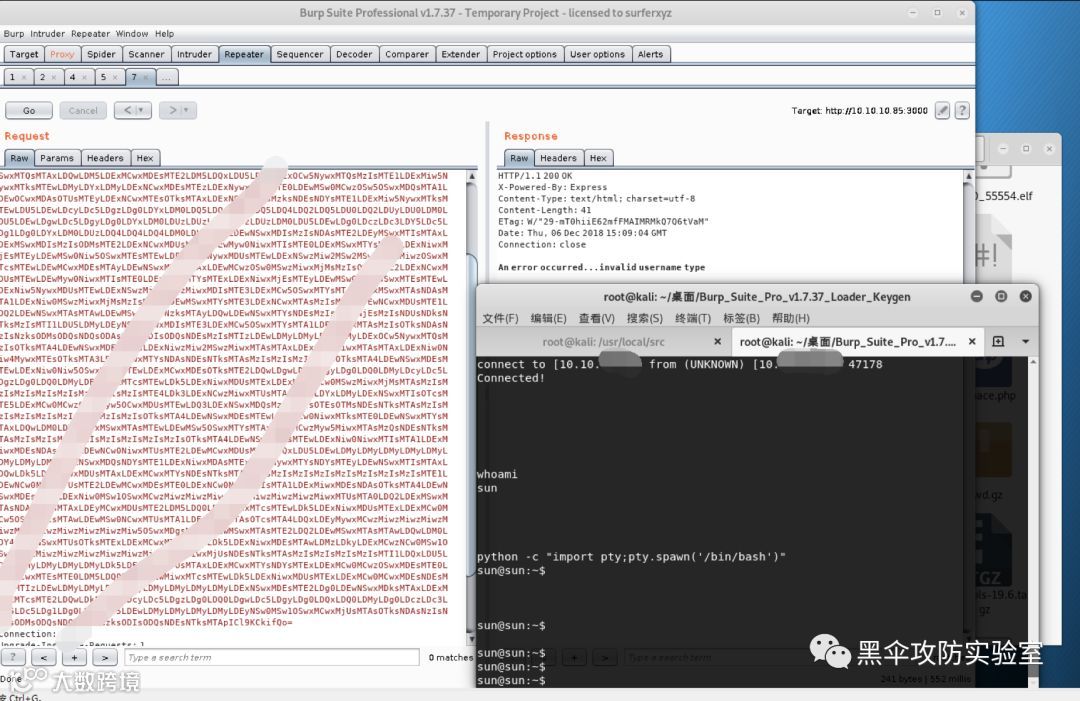Open a new terminal tab icon
Viewport: 1080px width, 701px height.
998,342
